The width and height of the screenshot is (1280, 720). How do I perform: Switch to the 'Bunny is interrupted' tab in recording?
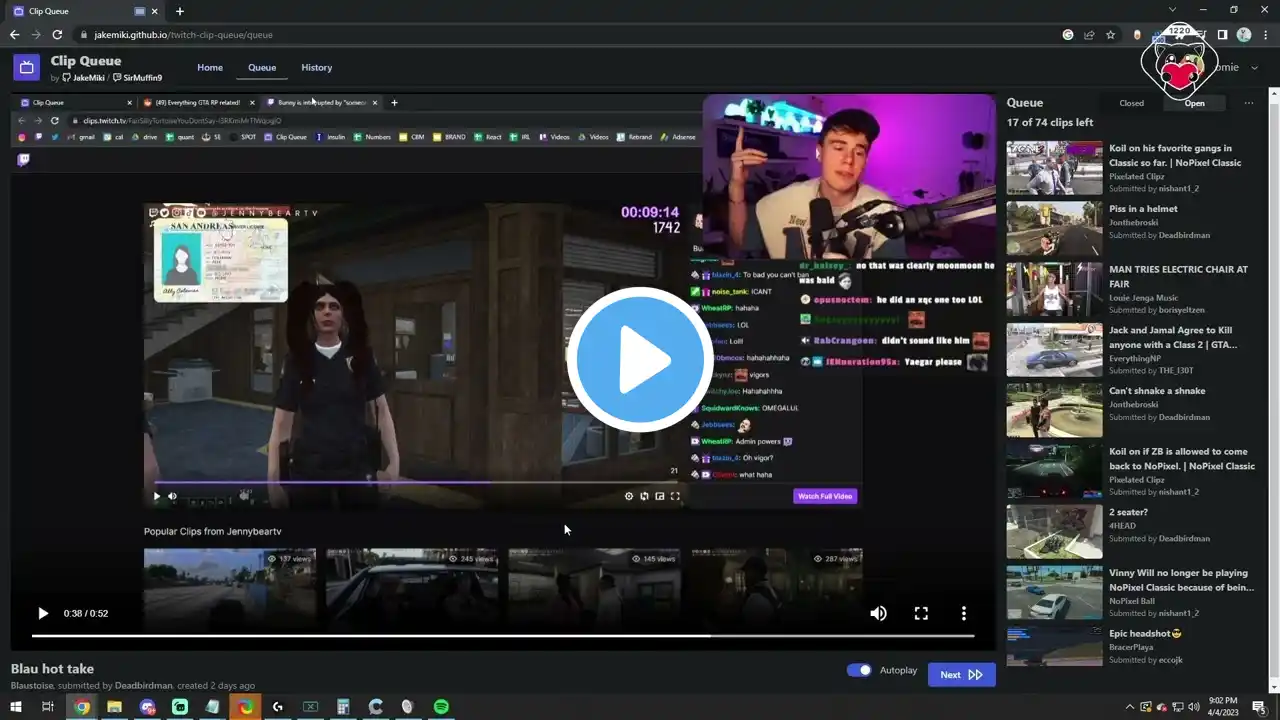point(322,102)
